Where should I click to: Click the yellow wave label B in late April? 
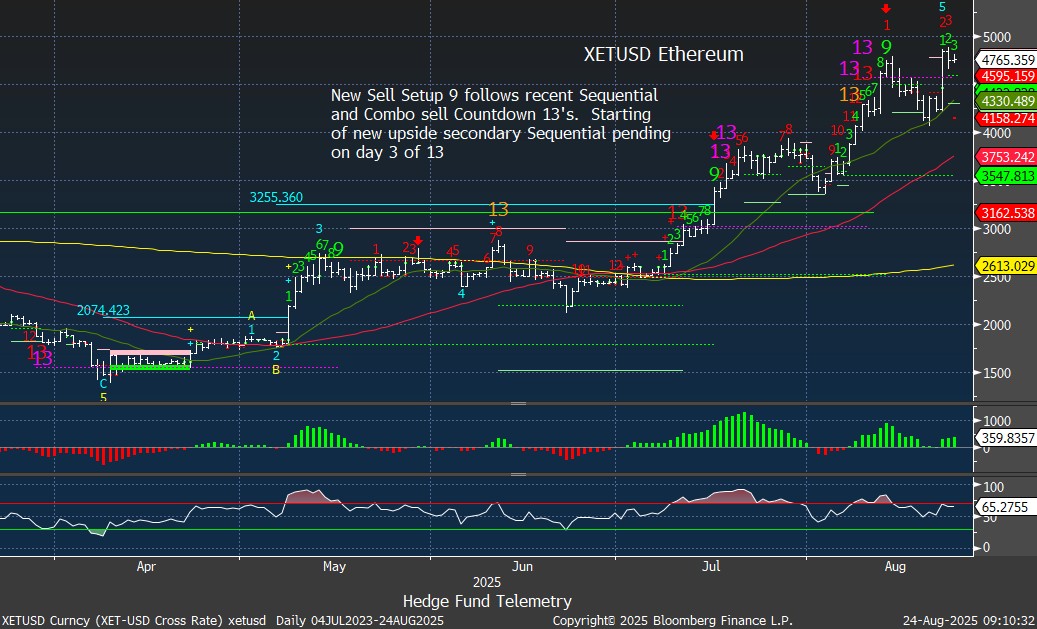[276, 370]
